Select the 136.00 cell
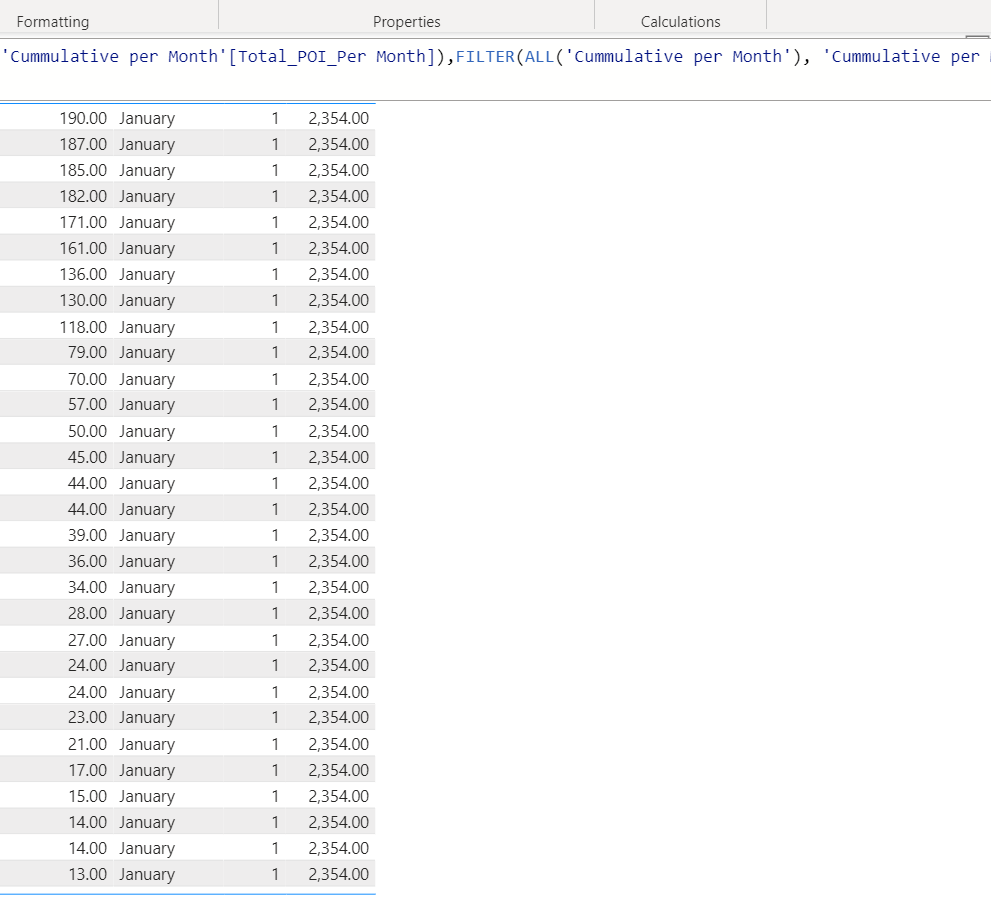Image resolution: width=991 pixels, height=899 pixels. 83,274
